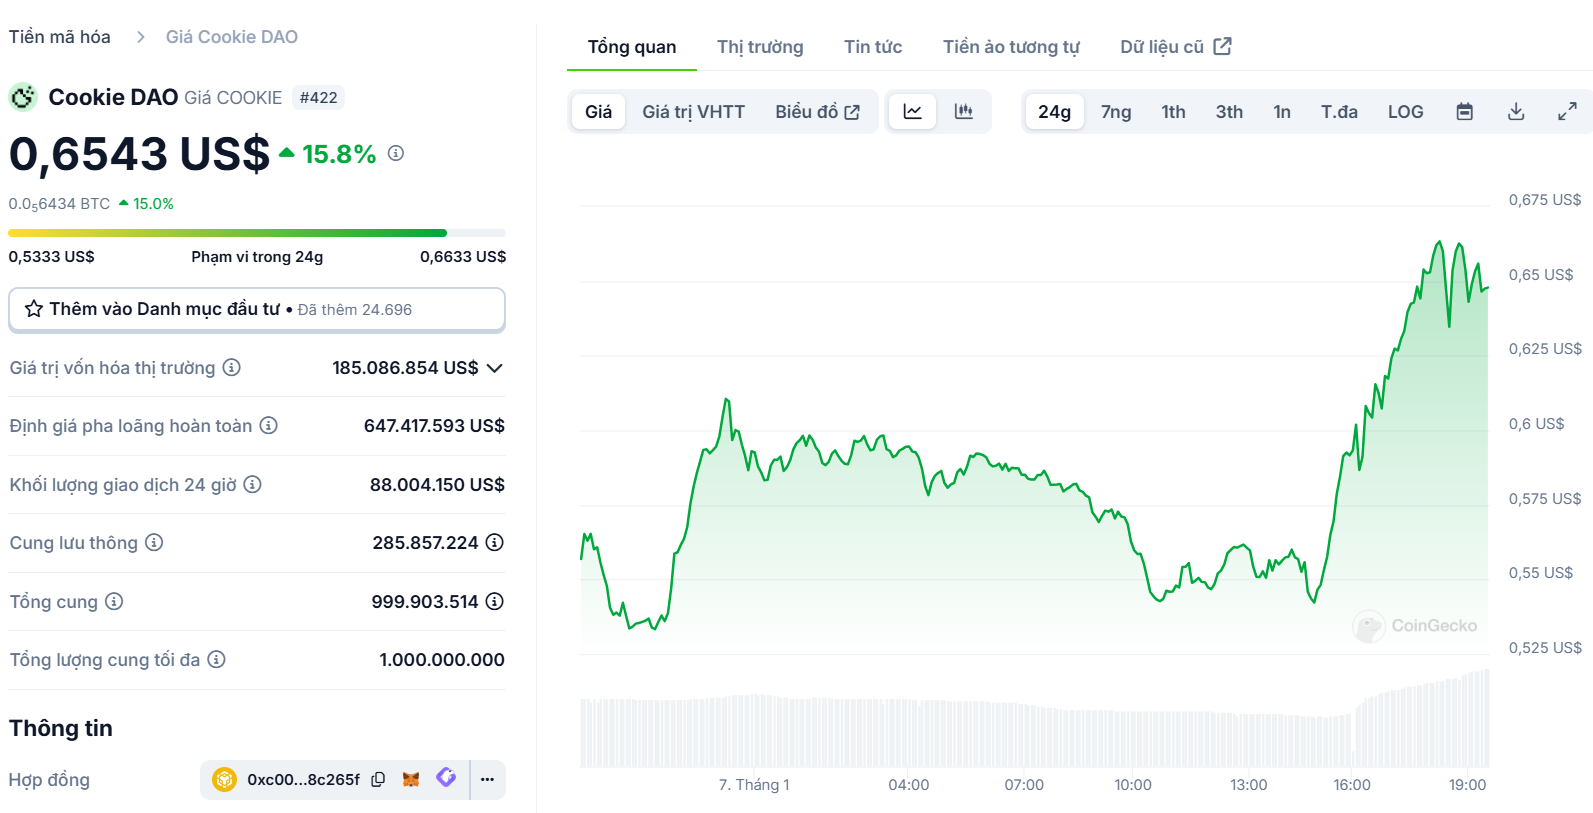
Task: Click the 0,5333 US$ 24h low value
Action: click(52, 257)
